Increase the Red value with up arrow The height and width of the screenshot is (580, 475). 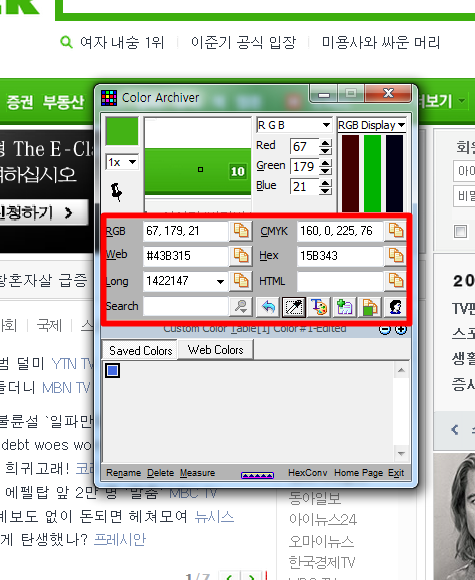[325, 143]
